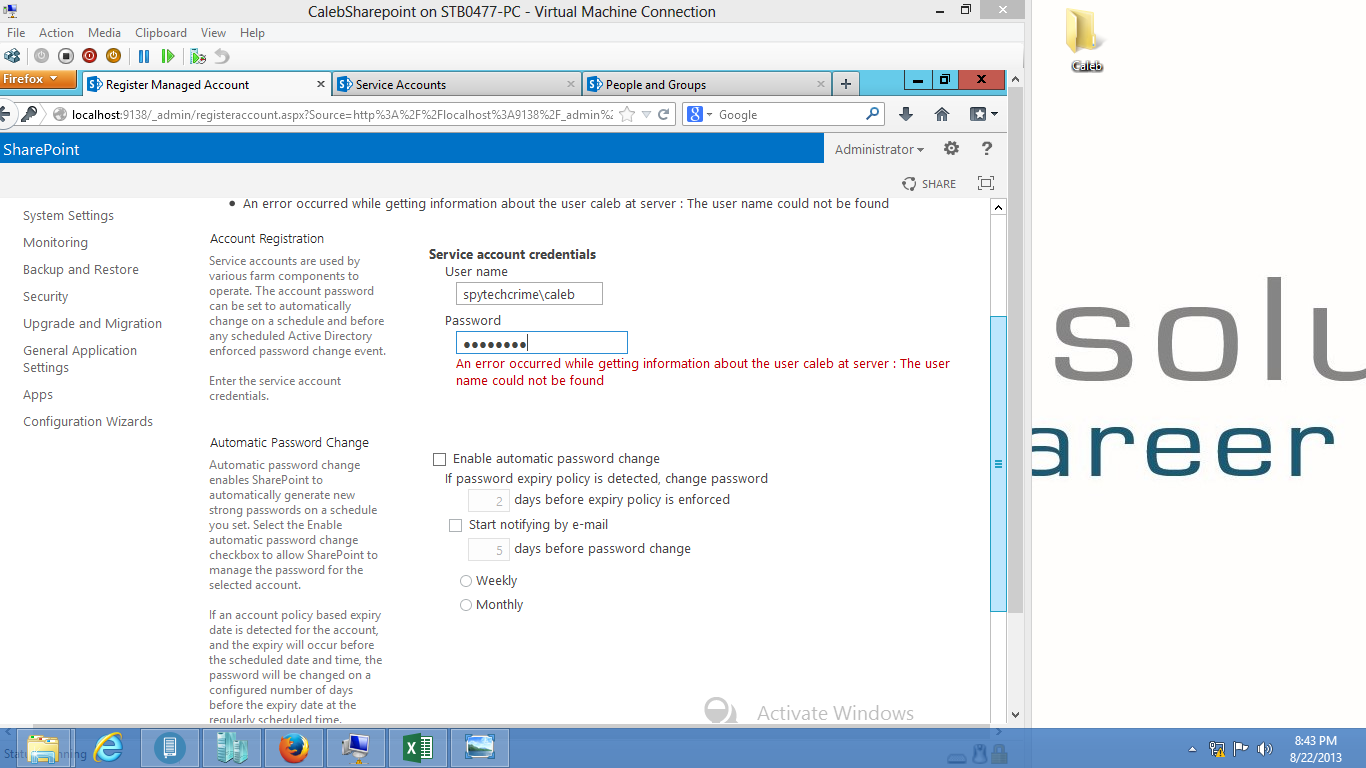The height and width of the screenshot is (768, 1366).
Task: Switch to the People and Groups tab
Action: pyautogui.click(x=706, y=84)
